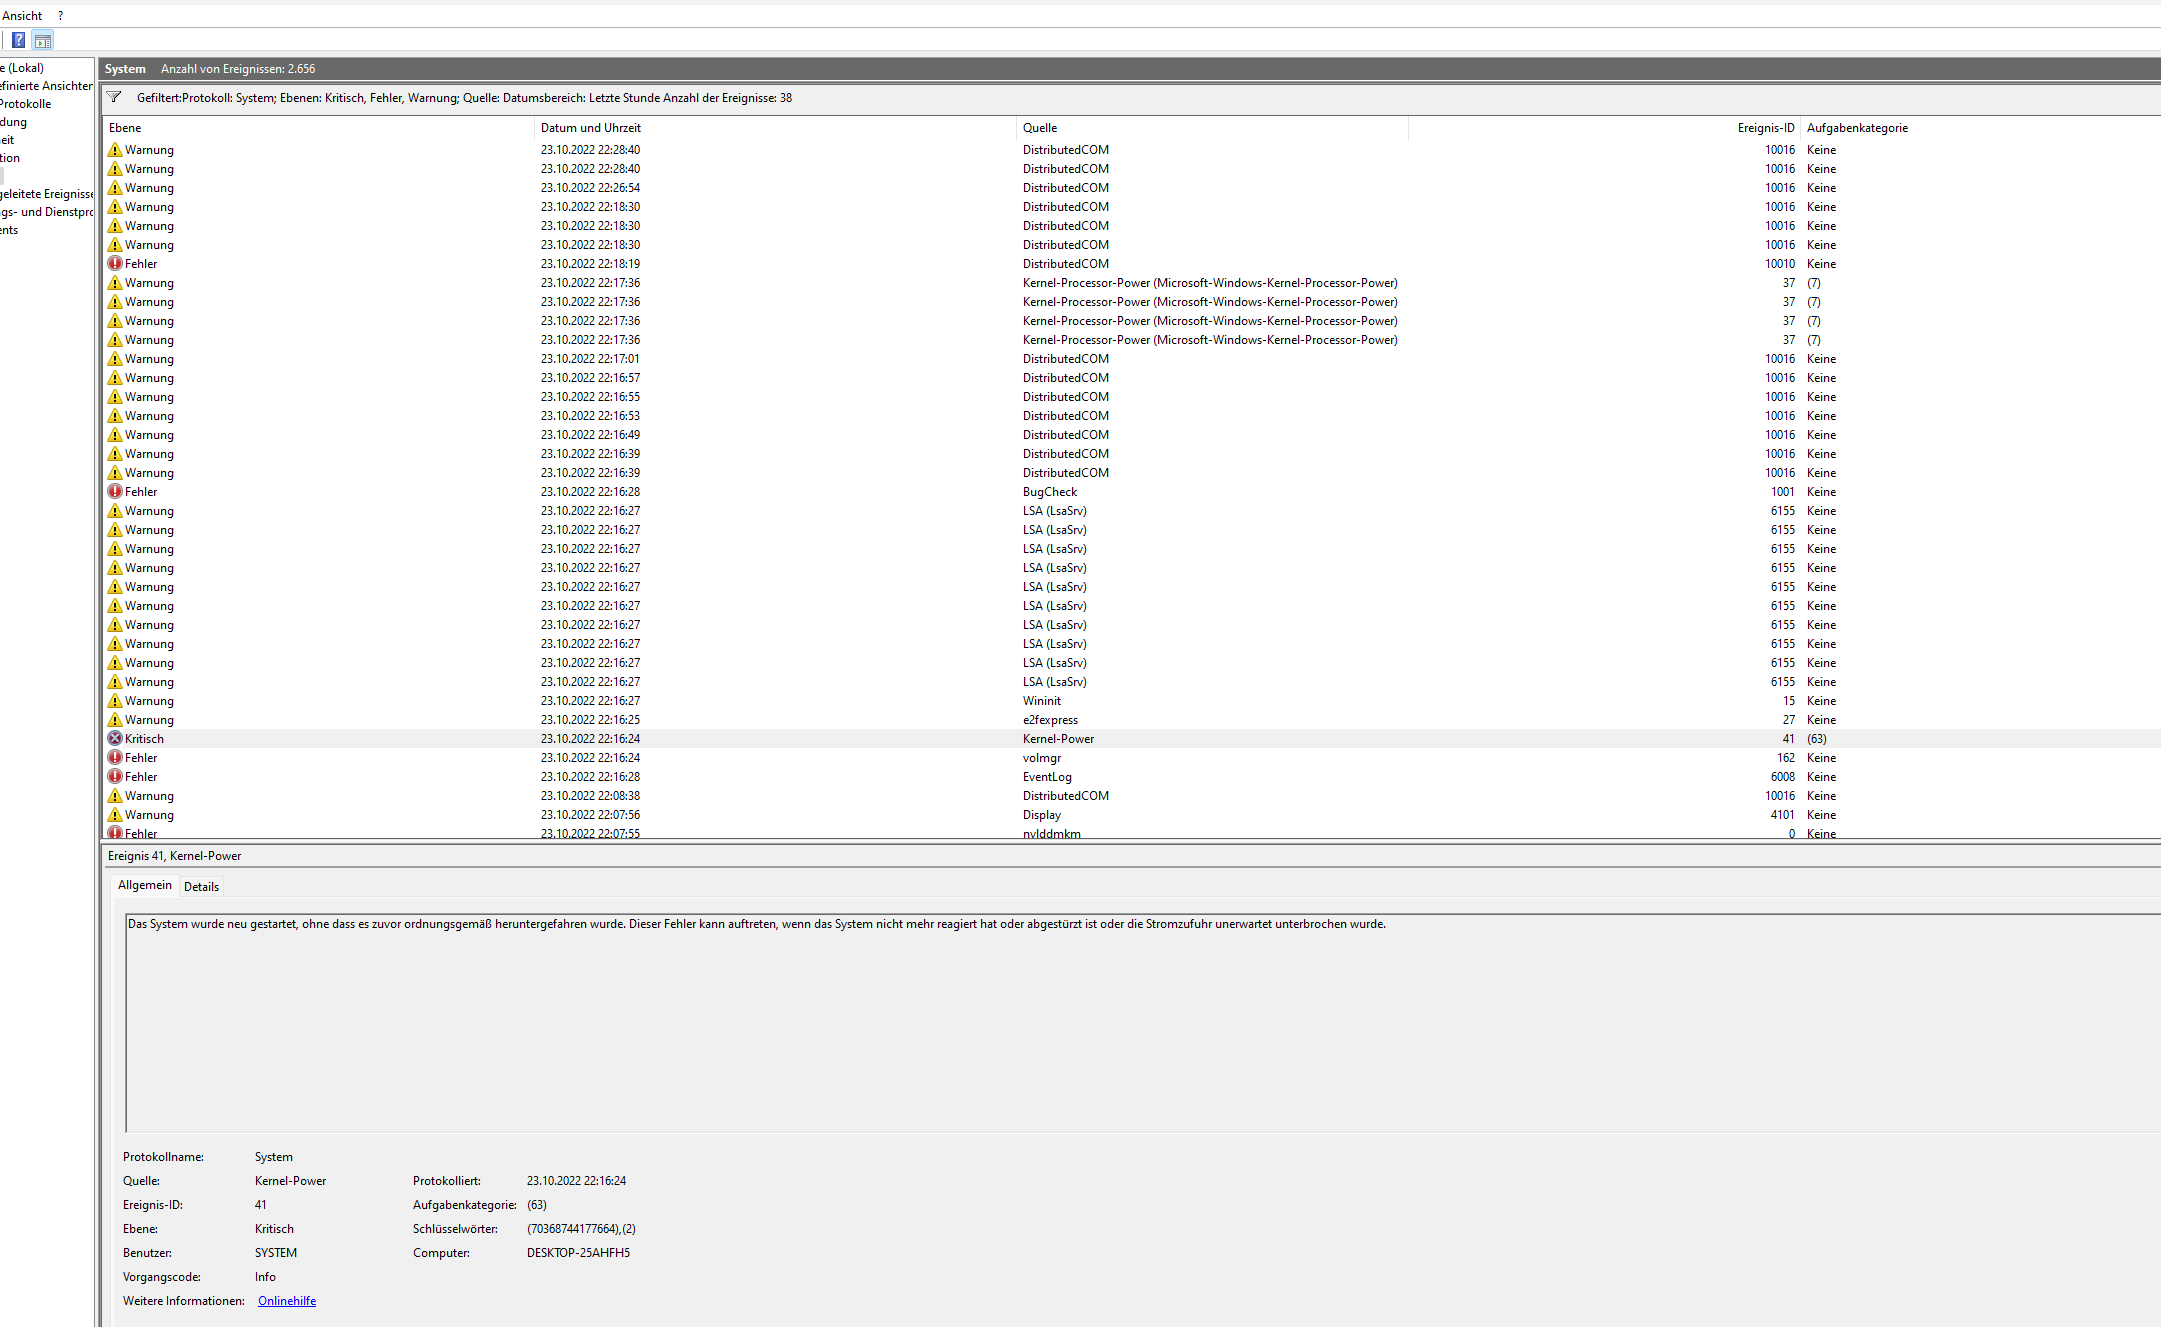Image resolution: width=2161 pixels, height=1327 pixels.
Task: Sort events by the Ebene column header
Action: [124, 127]
